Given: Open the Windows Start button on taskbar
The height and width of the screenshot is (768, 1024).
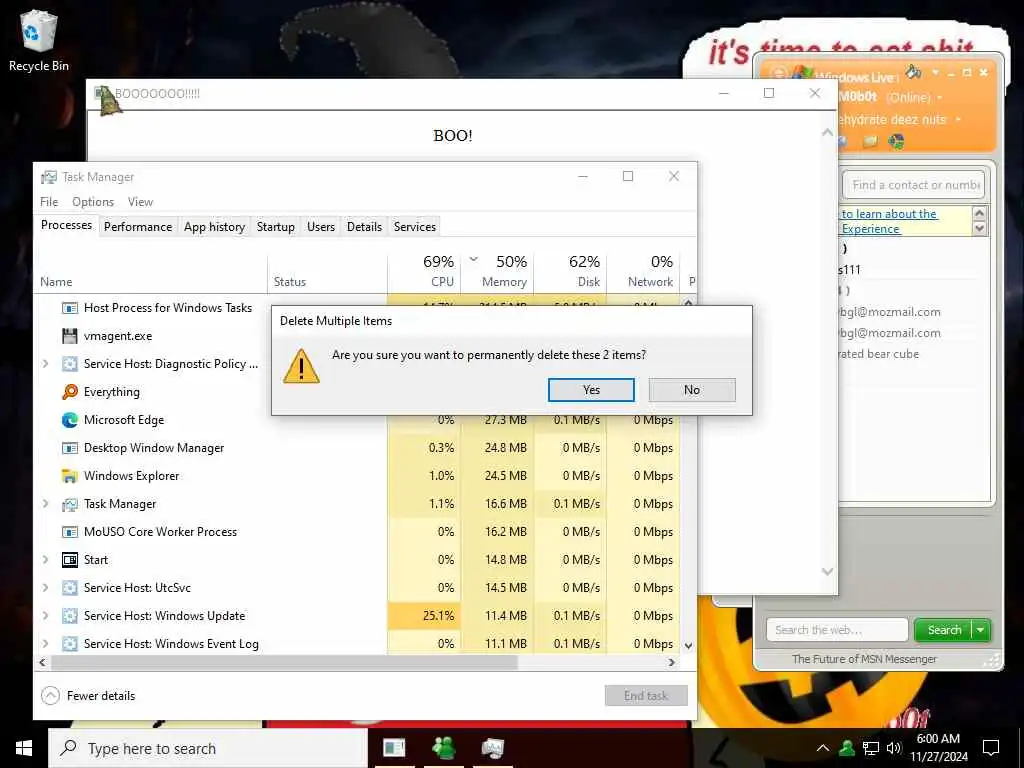Looking at the screenshot, I should tap(24, 748).
